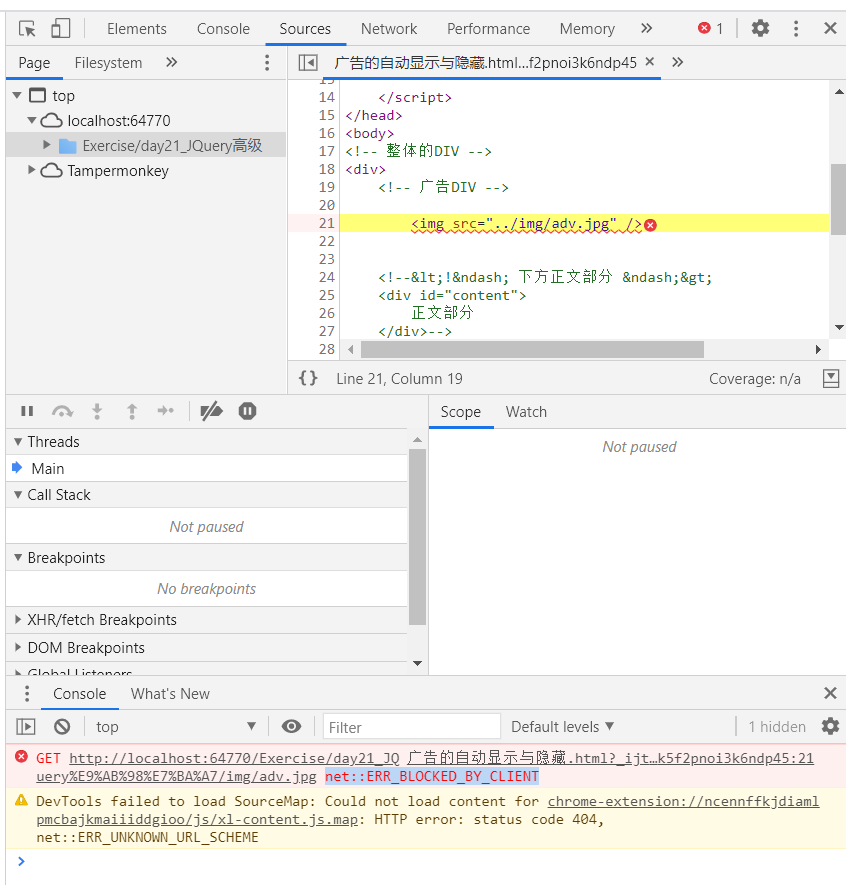Open the DevTools settings gear
846x885 pixels.
click(x=760, y=28)
